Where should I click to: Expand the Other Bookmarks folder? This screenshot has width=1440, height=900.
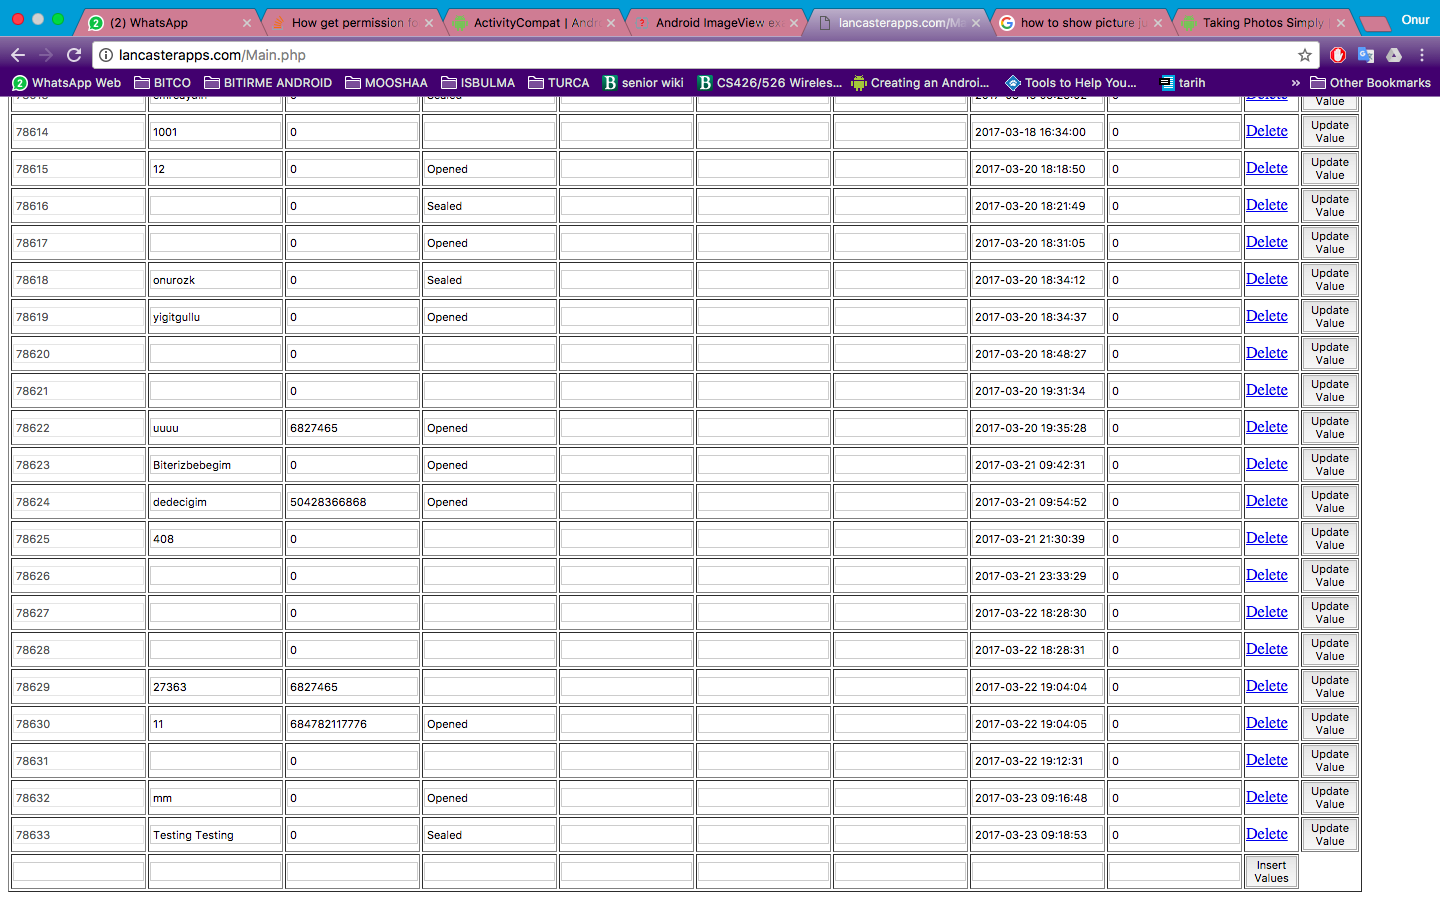[1370, 83]
